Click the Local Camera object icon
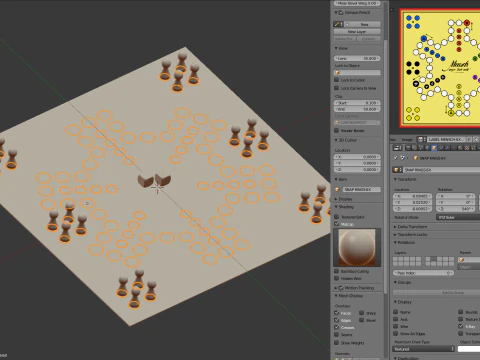The height and width of the screenshot is (360, 480). [338, 122]
